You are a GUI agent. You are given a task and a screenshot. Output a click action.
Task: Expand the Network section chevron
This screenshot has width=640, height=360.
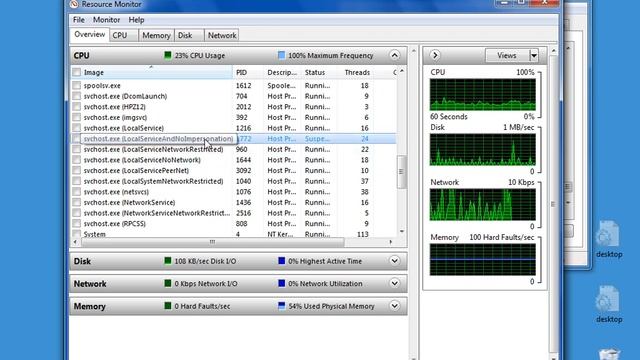point(394,283)
